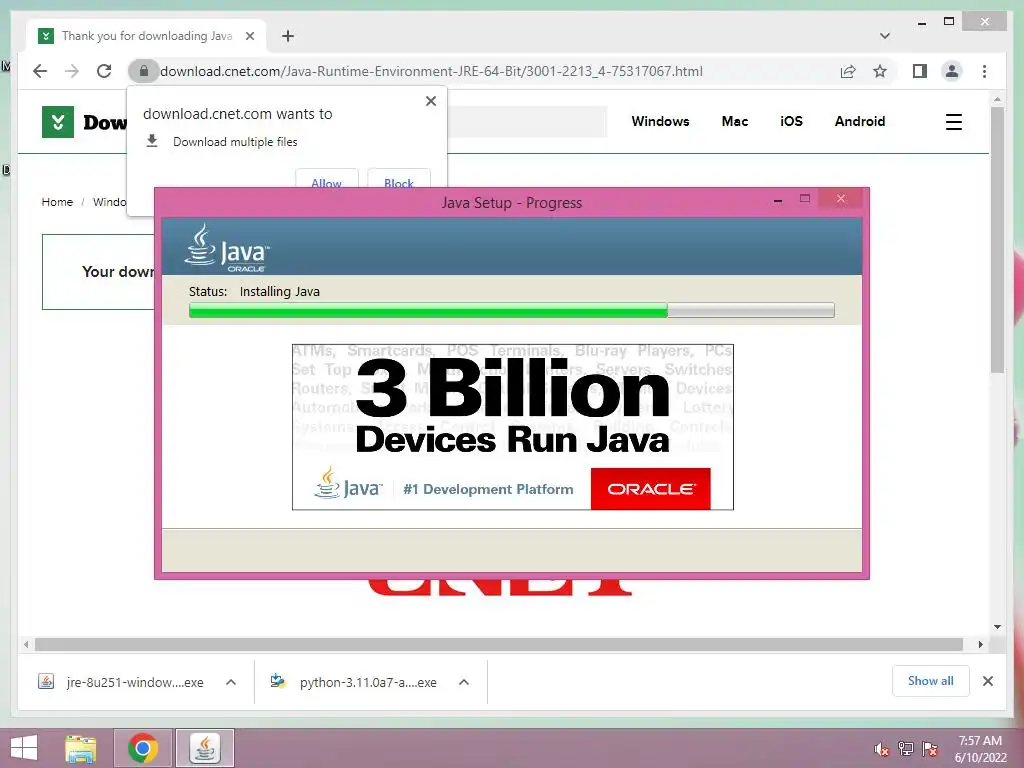
Task: Close the downloads bar
Action: pos(988,681)
